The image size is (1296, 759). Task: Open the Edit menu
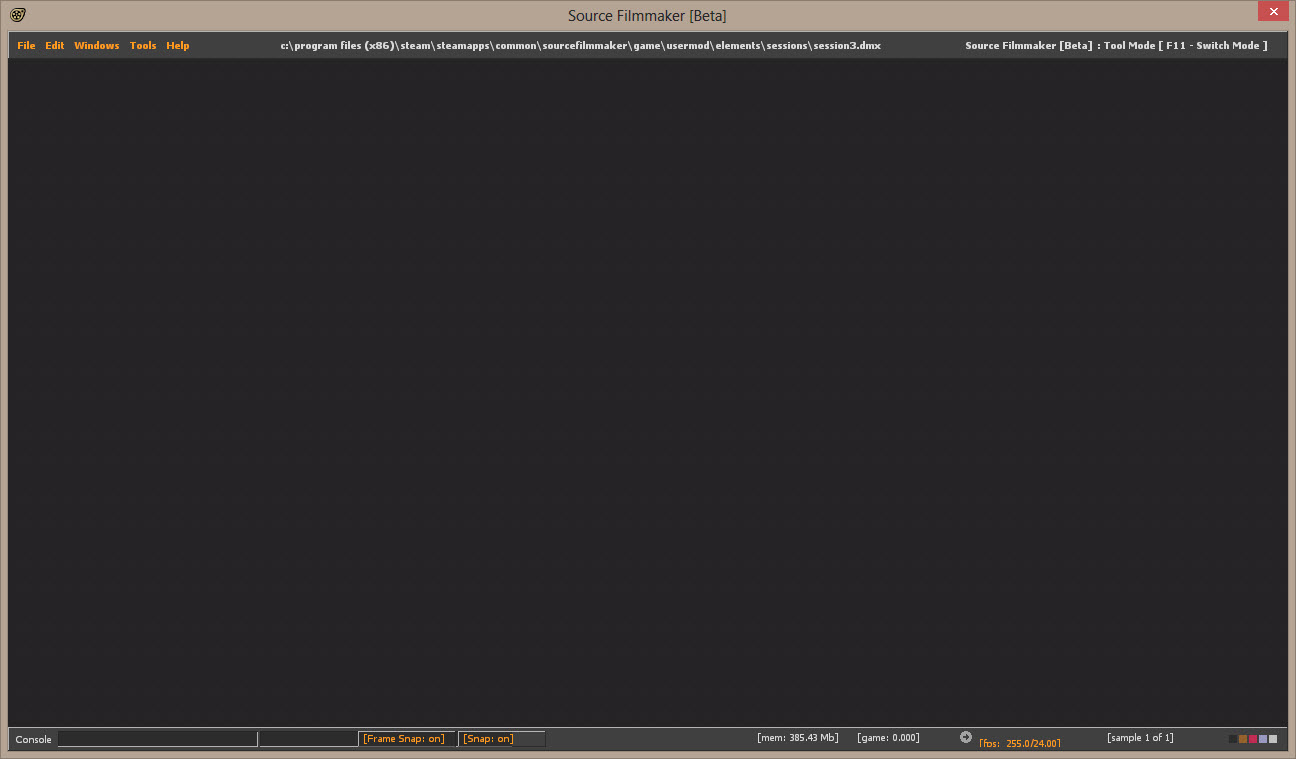pyautogui.click(x=55, y=46)
